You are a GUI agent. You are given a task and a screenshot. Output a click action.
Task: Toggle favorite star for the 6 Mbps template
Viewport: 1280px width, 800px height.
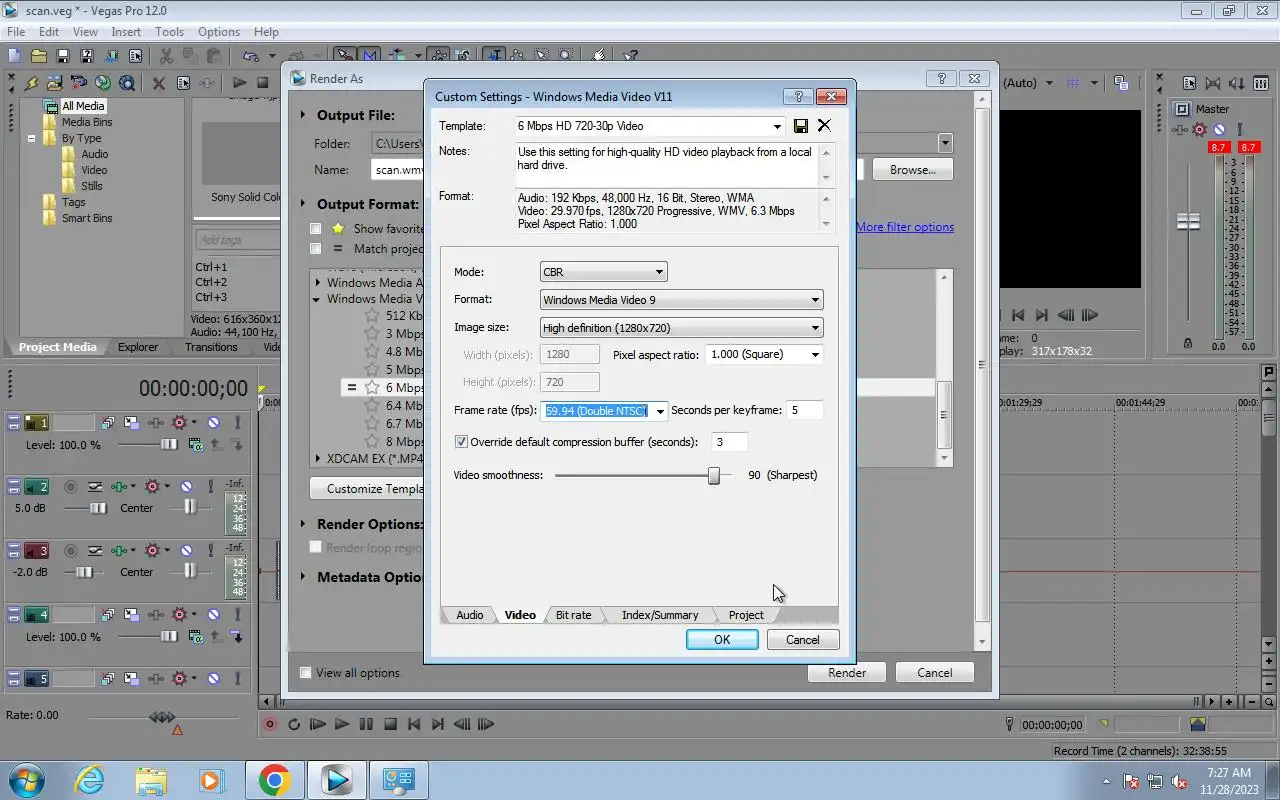(372, 387)
